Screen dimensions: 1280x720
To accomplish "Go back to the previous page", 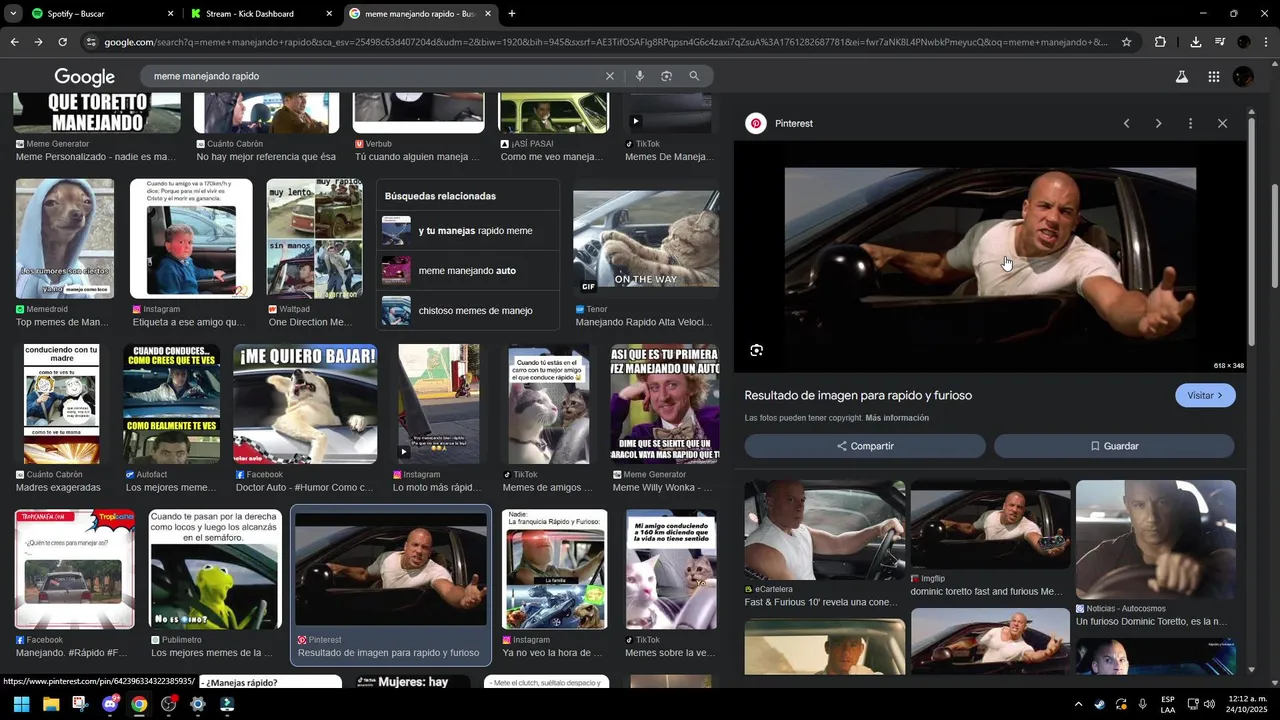I will coord(14,42).
